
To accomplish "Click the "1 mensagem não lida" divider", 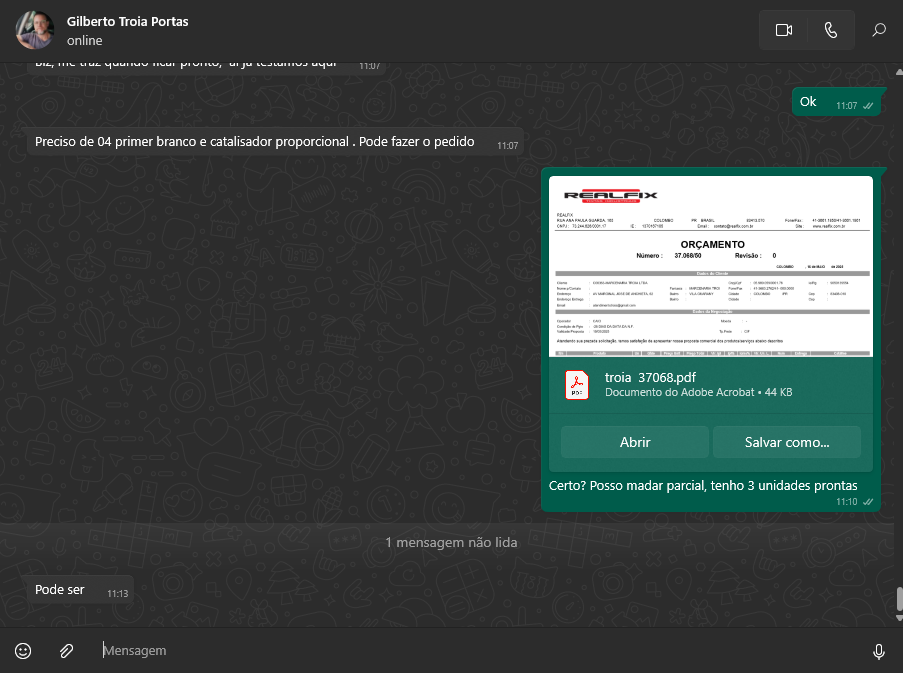I will tap(451, 542).
